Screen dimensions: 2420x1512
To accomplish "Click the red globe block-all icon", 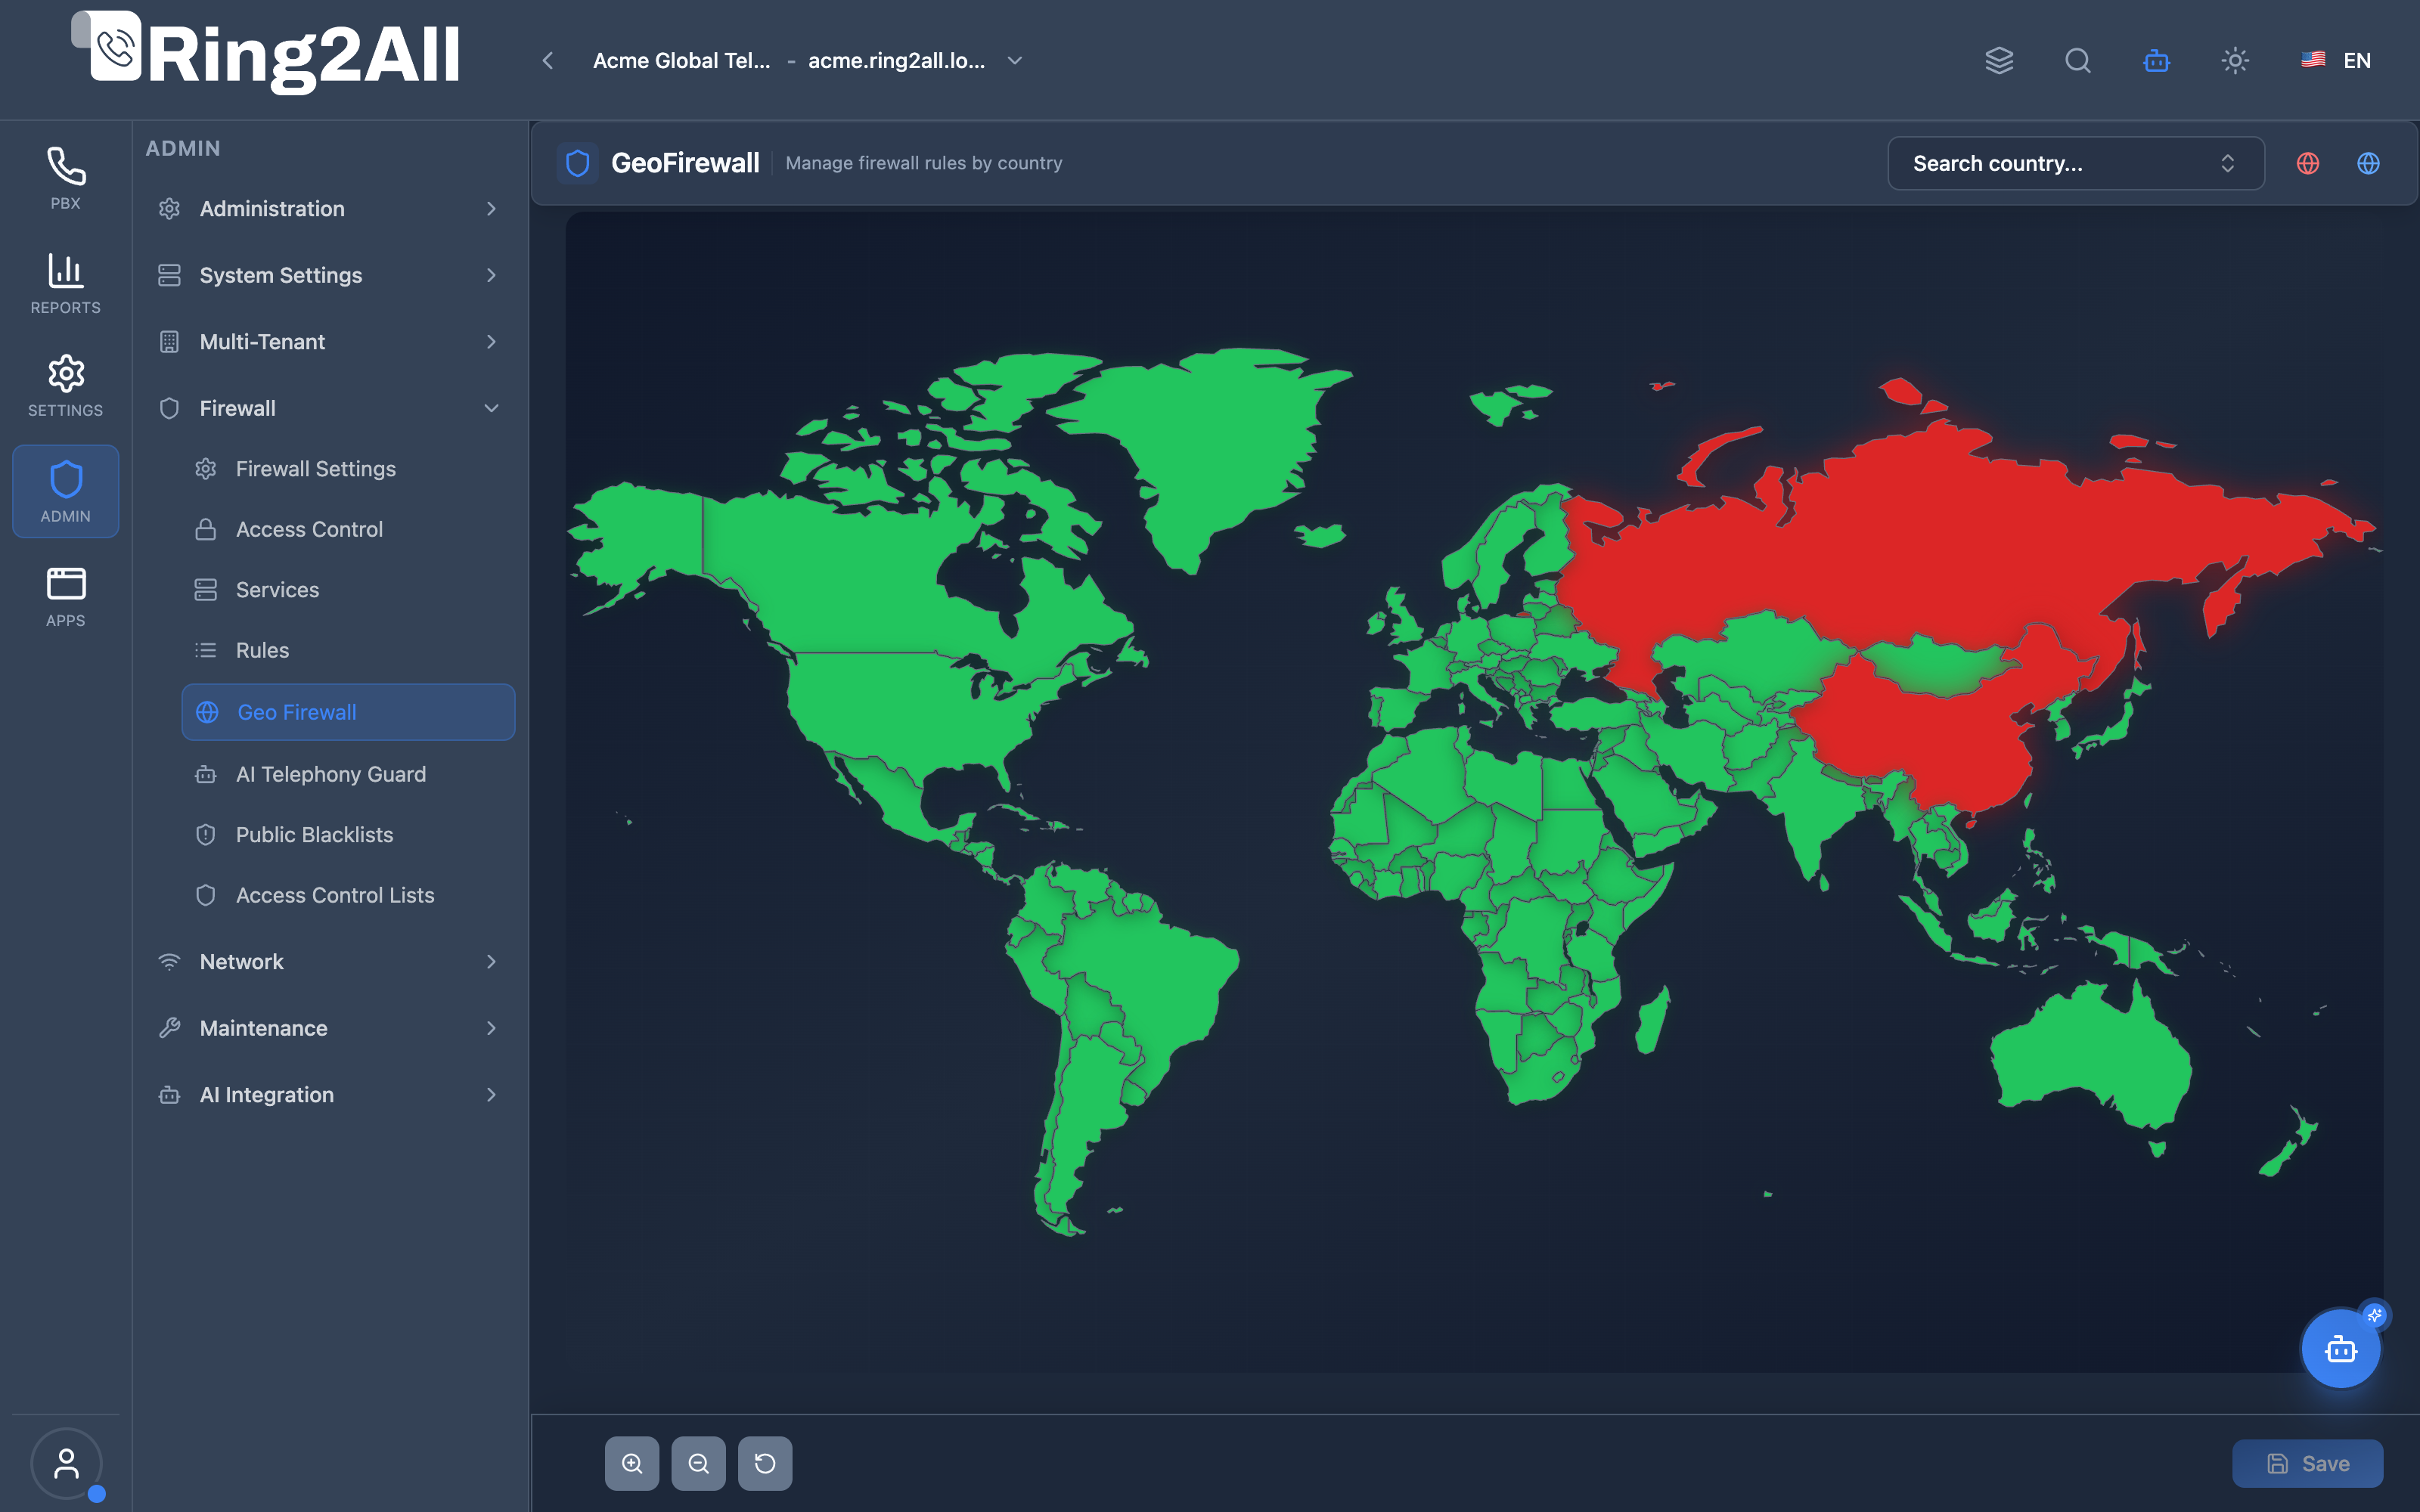I will coord(2308,163).
